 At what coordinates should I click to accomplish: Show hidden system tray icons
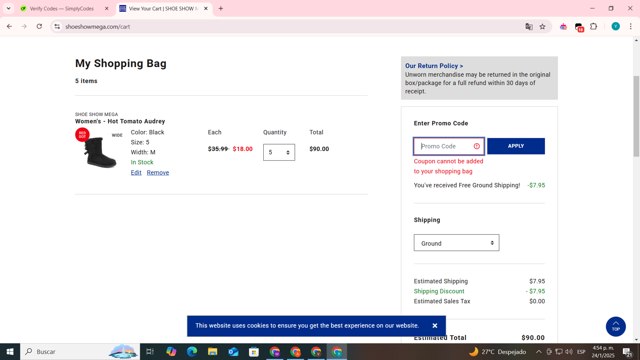pyautogui.click(x=539, y=351)
